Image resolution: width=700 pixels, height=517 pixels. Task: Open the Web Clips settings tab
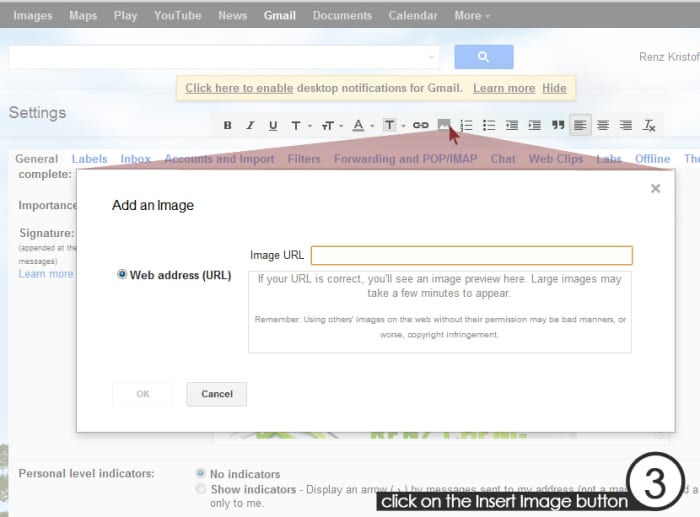(x=556, y=159)
